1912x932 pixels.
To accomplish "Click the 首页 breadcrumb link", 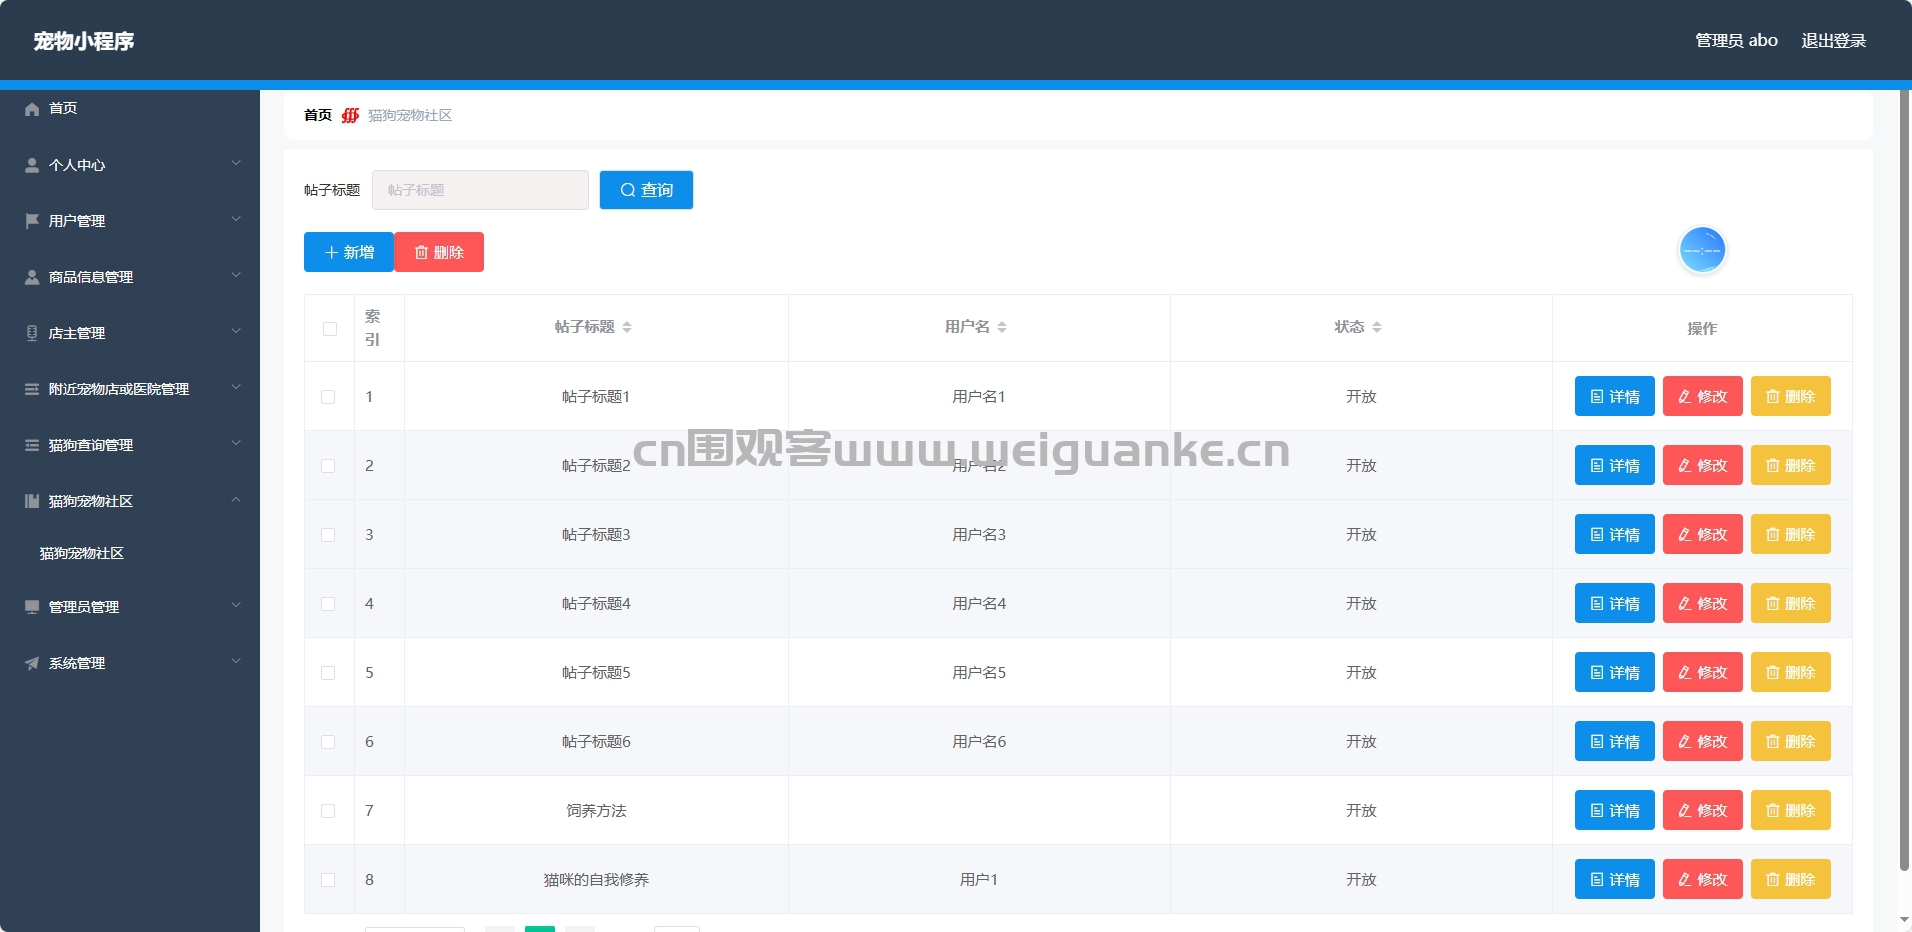I will (318, 115).
